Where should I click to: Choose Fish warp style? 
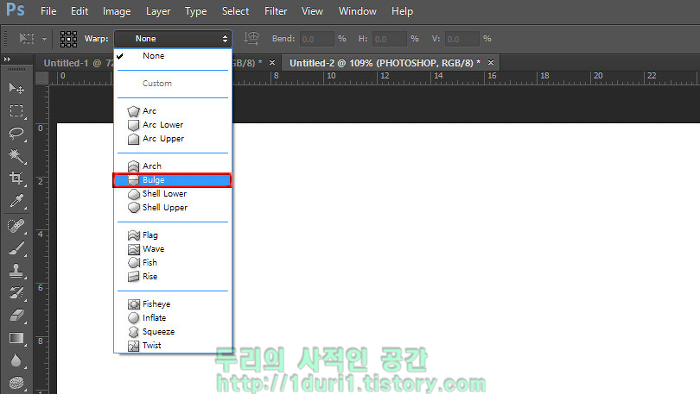pos(173,262)
